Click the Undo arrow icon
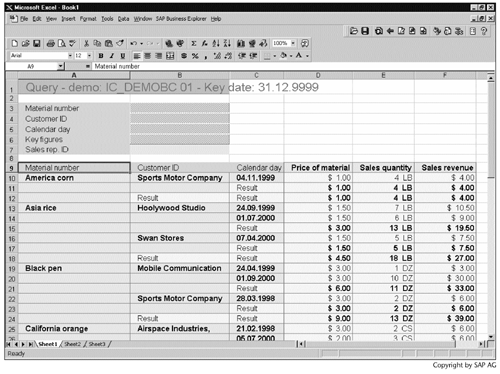The image size is (500, 374). click(133, 43)
